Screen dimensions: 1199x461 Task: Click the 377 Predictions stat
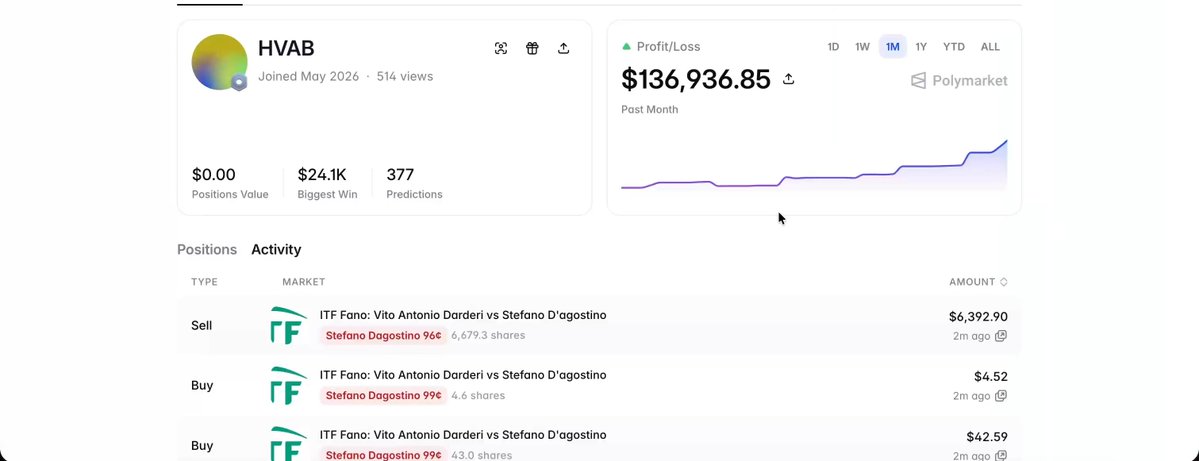pyautogui.click(x=414, y=183)
